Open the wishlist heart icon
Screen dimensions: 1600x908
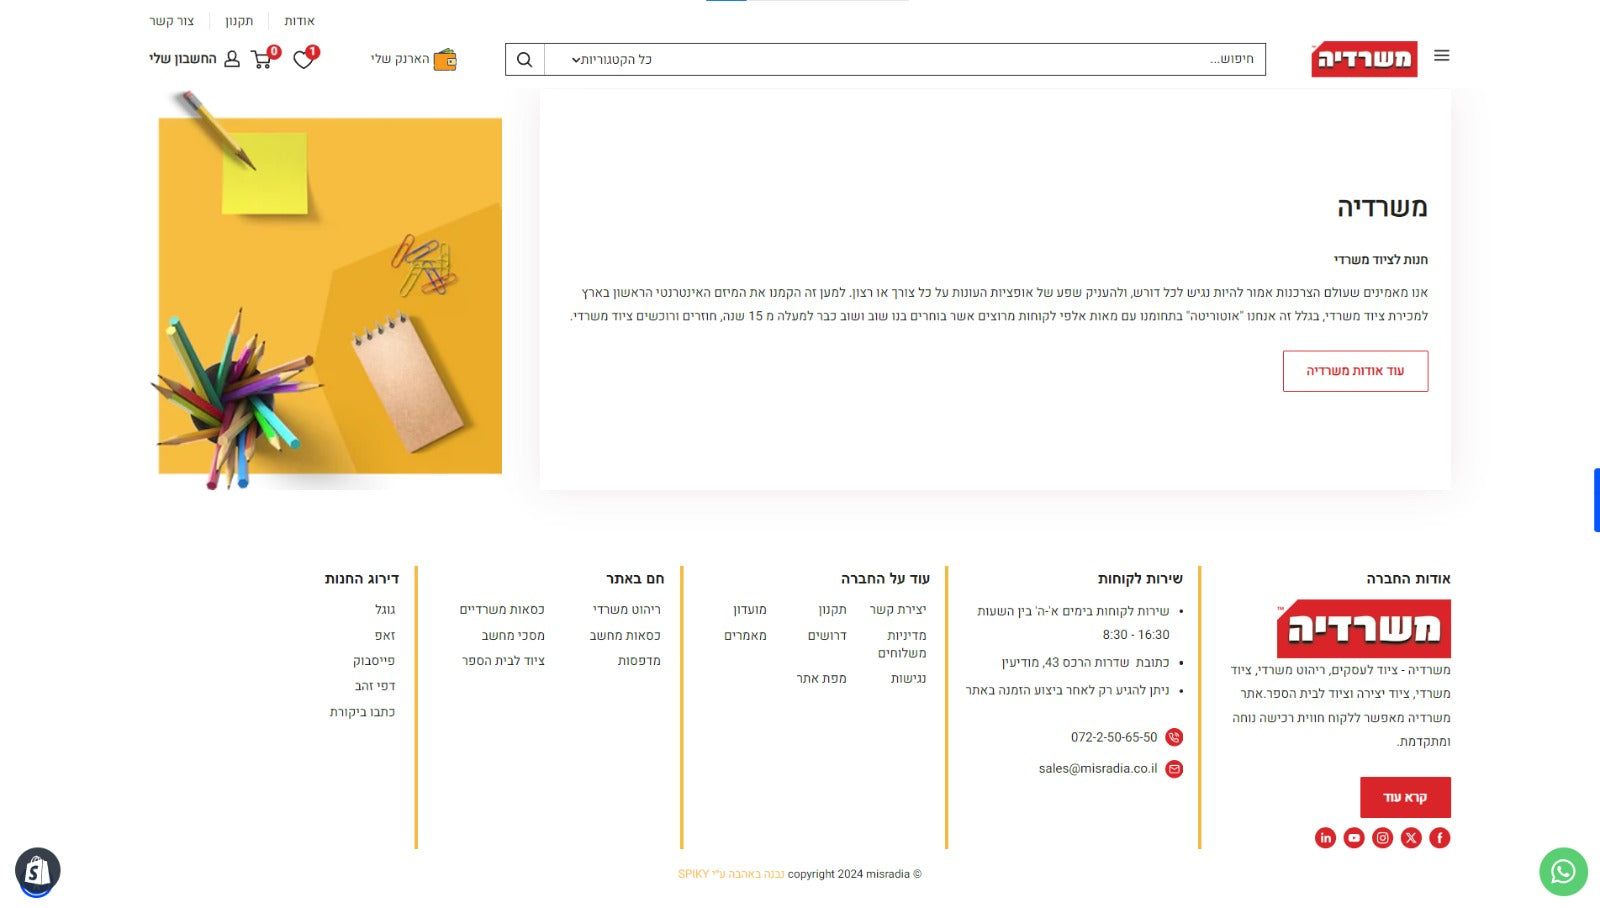304,59
